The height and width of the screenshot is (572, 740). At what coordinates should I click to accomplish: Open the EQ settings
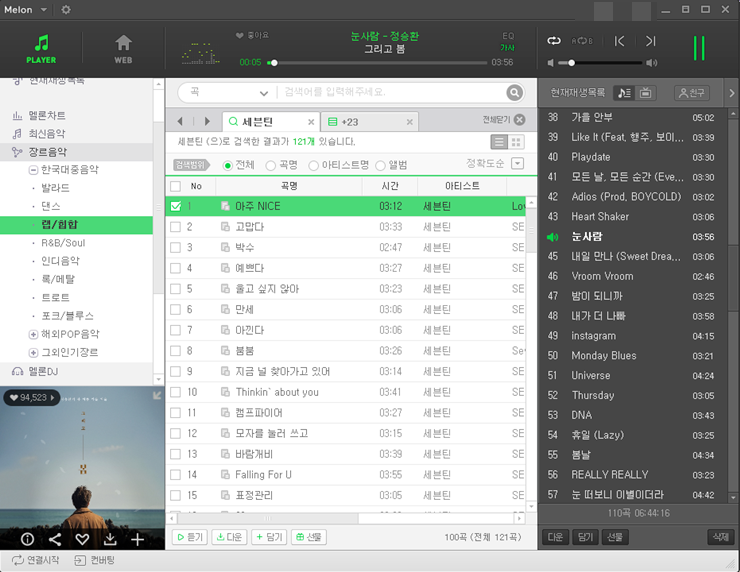pos(508,36)
